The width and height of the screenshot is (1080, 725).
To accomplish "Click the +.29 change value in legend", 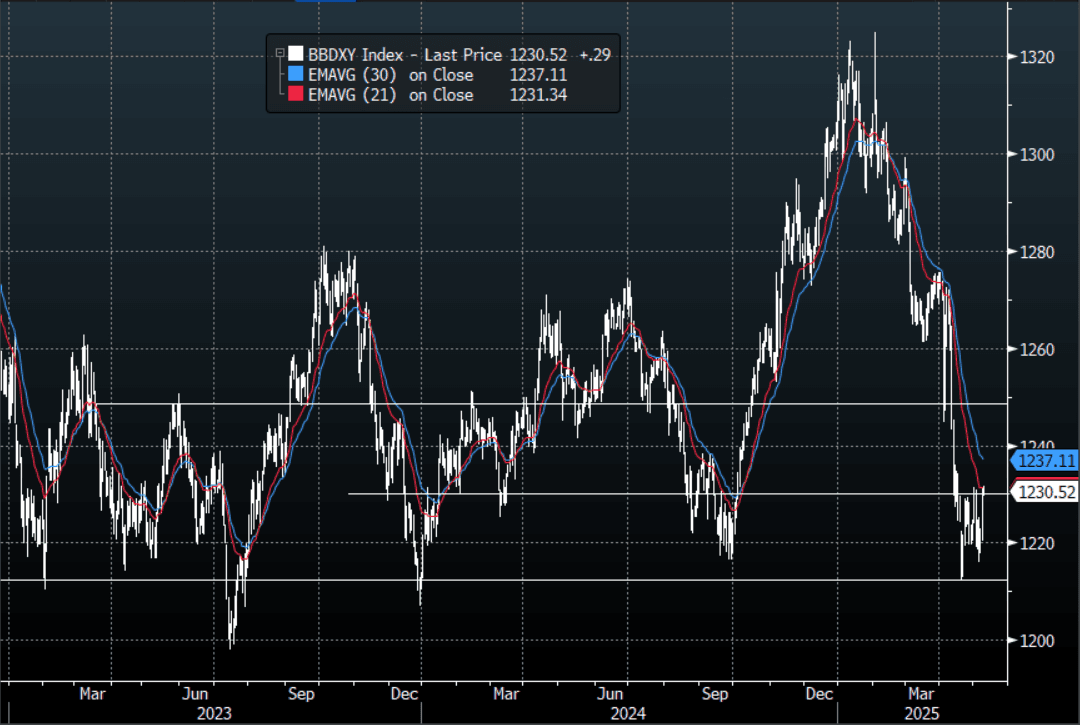I will coord(595,55).
